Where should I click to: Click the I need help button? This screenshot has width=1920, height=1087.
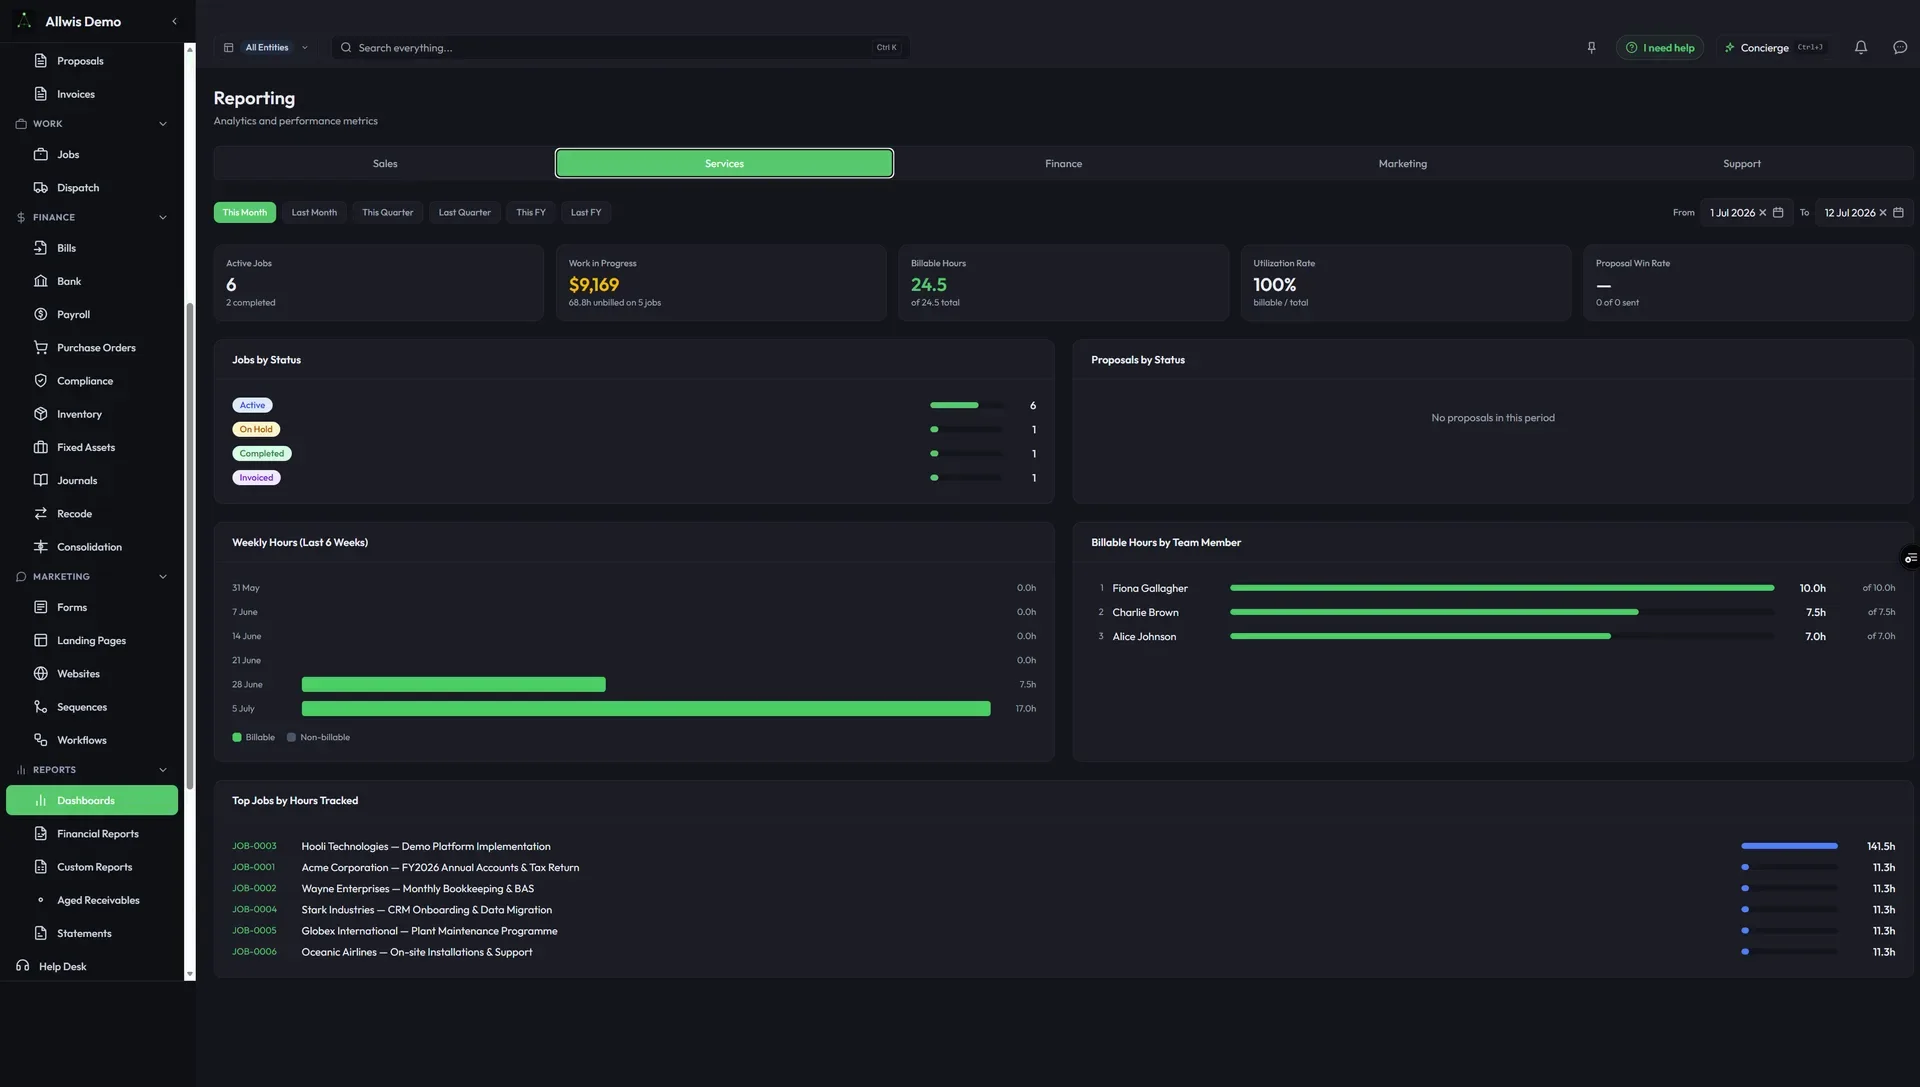point(1660,47)
